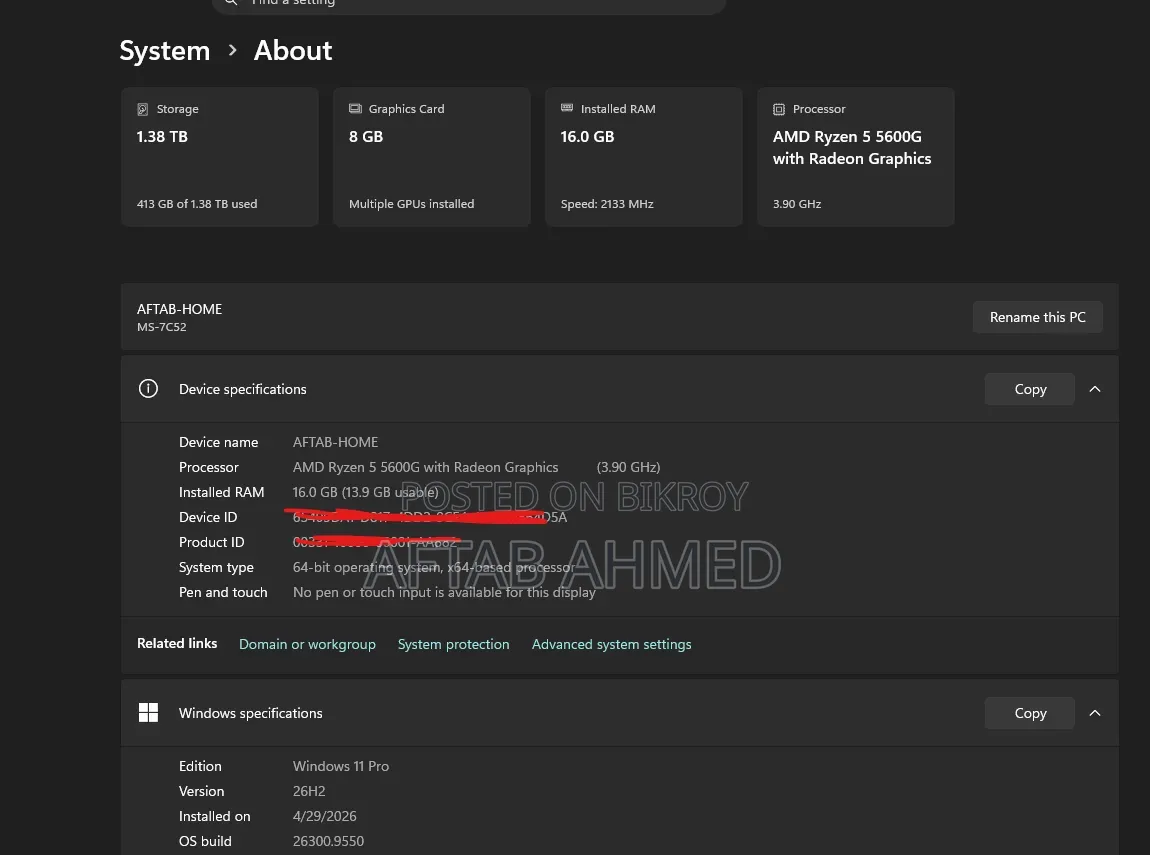The height and width of the screenshot is (855, 1150).
Task: Open Domain or workgroup link
Action: (307, 644)
